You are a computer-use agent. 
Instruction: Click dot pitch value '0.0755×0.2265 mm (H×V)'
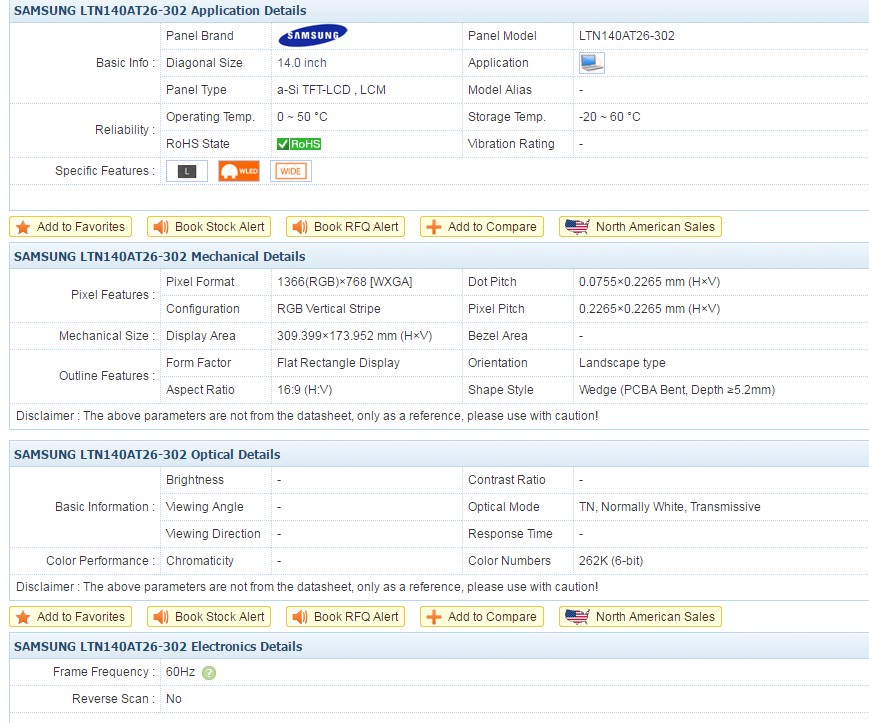point(650,282)
